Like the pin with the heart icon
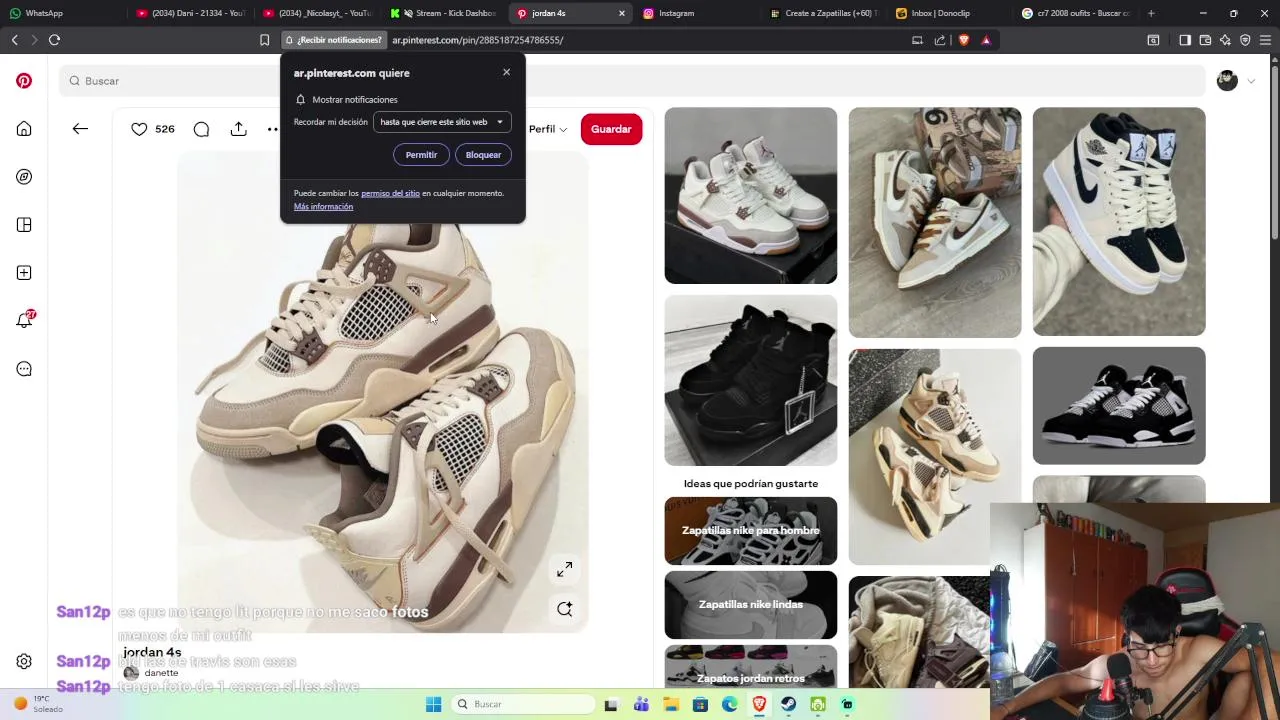The image size is (1280, 720). [x=139, y=129]
